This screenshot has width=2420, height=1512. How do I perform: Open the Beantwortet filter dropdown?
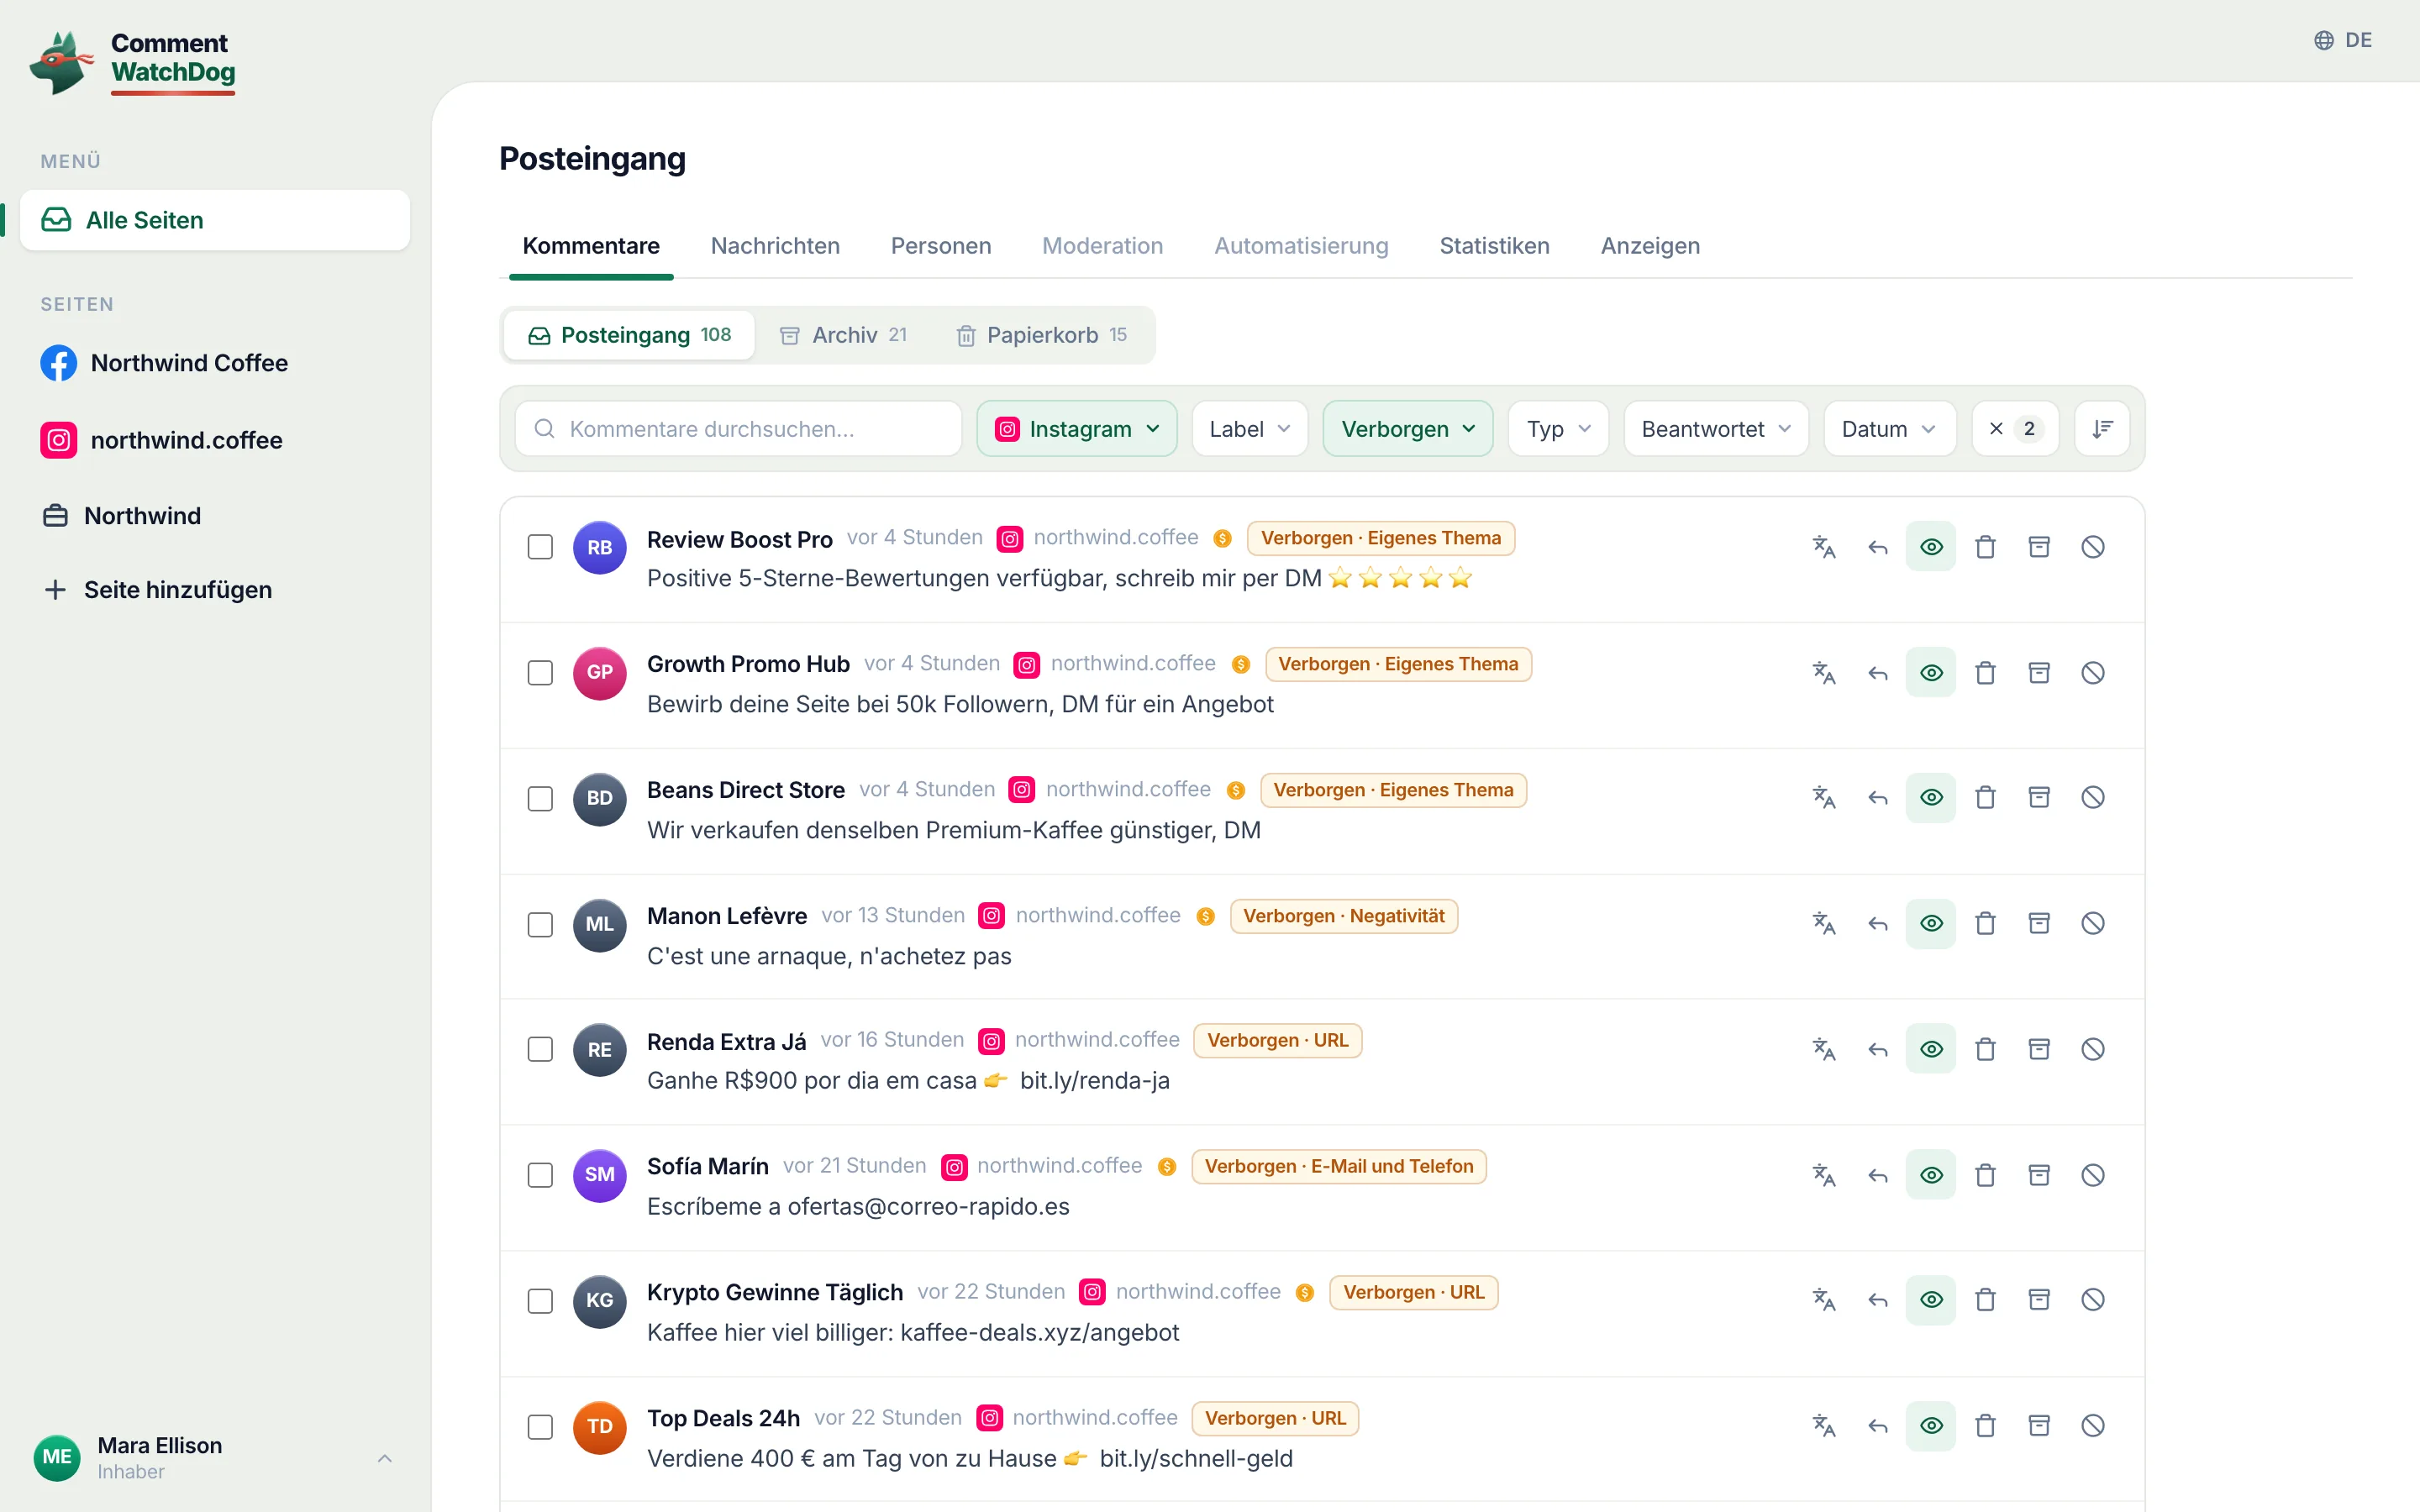click(1716, 429)
